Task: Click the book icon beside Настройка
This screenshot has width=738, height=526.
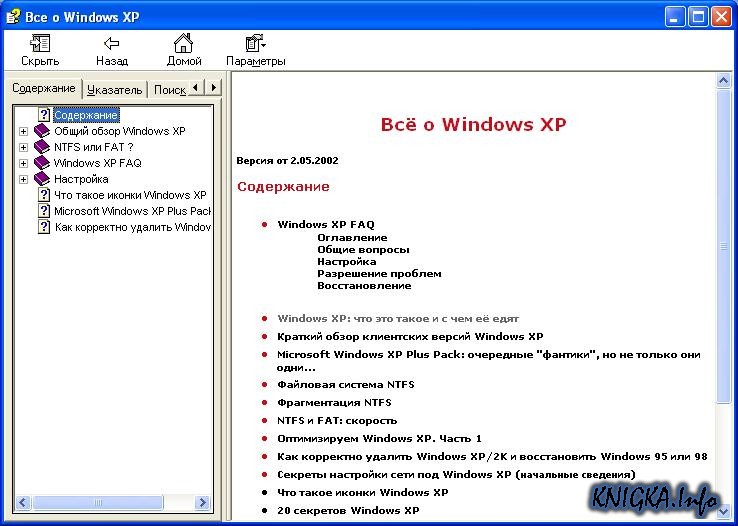Action: [42, 179]
